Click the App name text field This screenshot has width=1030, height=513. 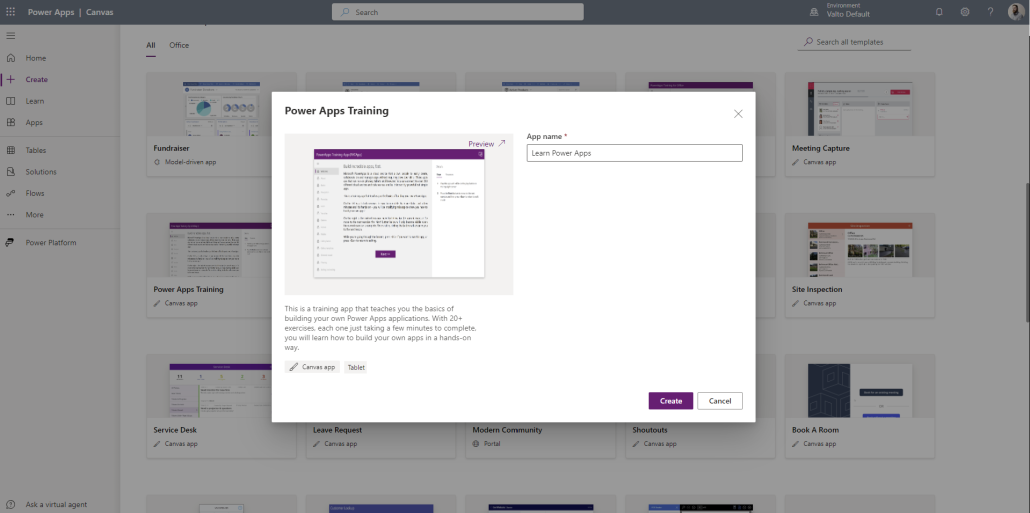(x=634, y=153)
